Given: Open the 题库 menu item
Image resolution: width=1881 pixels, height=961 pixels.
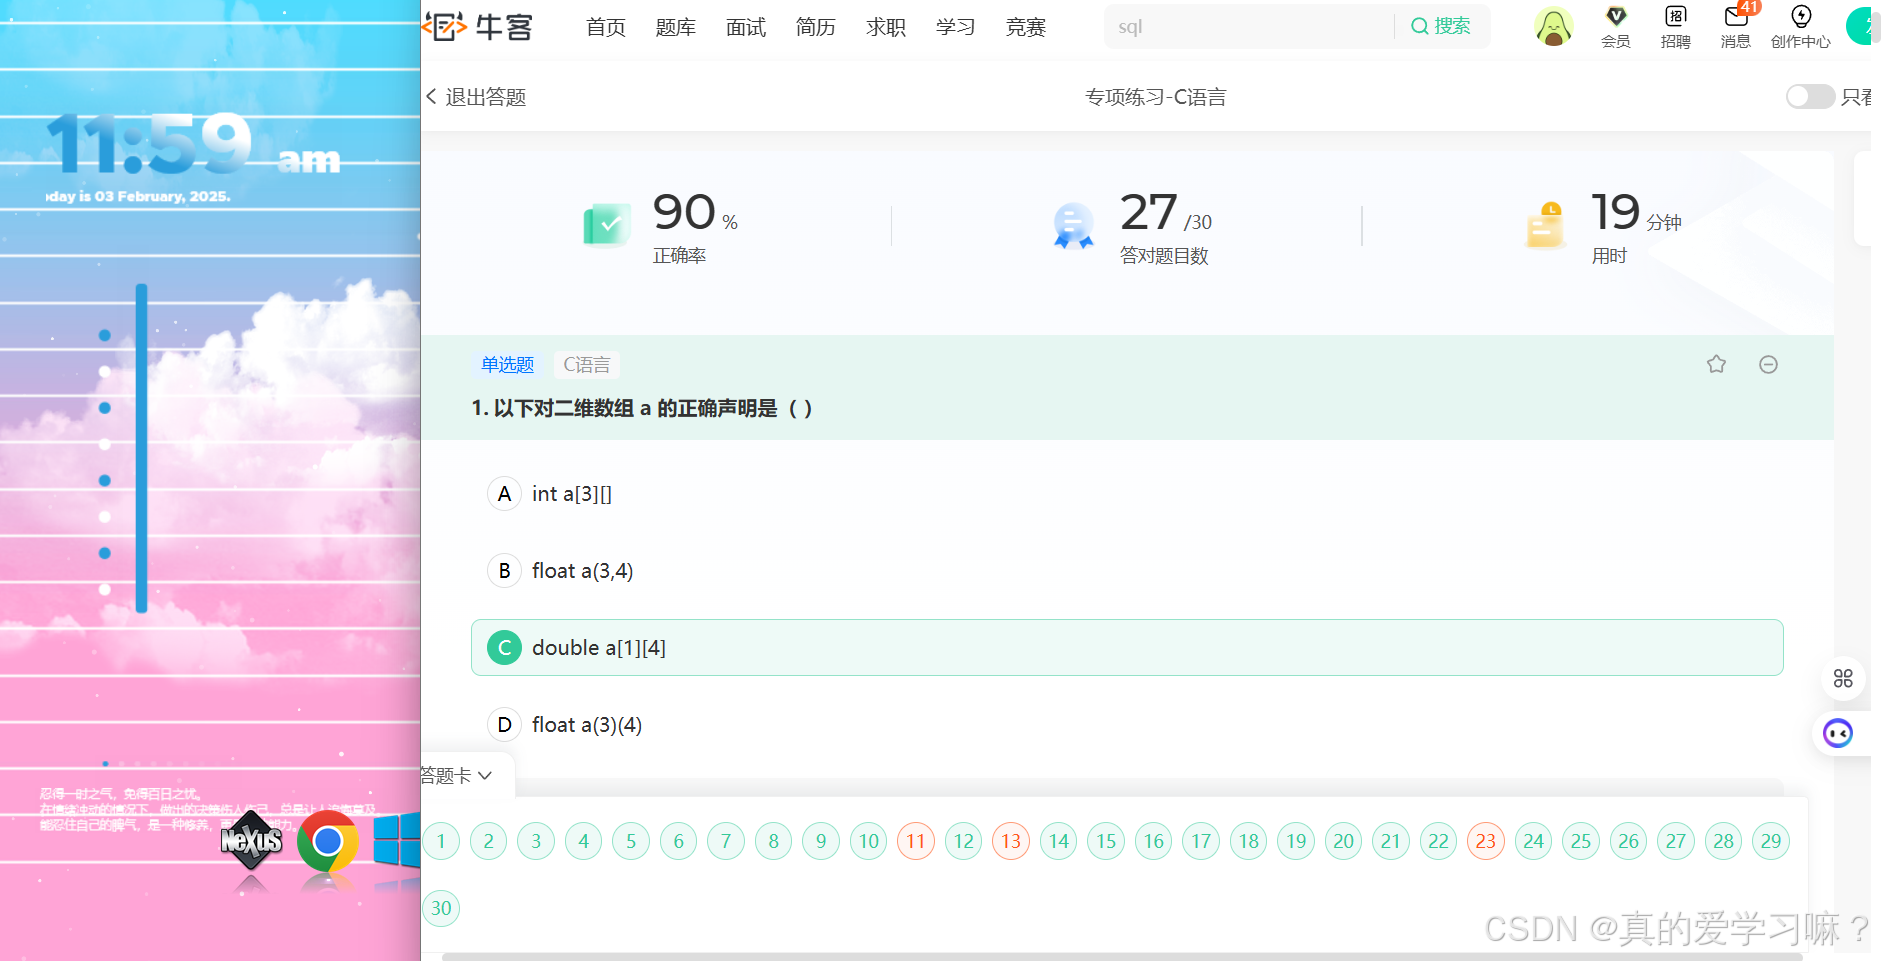Looking at the screenshot, I should point(675,27).
